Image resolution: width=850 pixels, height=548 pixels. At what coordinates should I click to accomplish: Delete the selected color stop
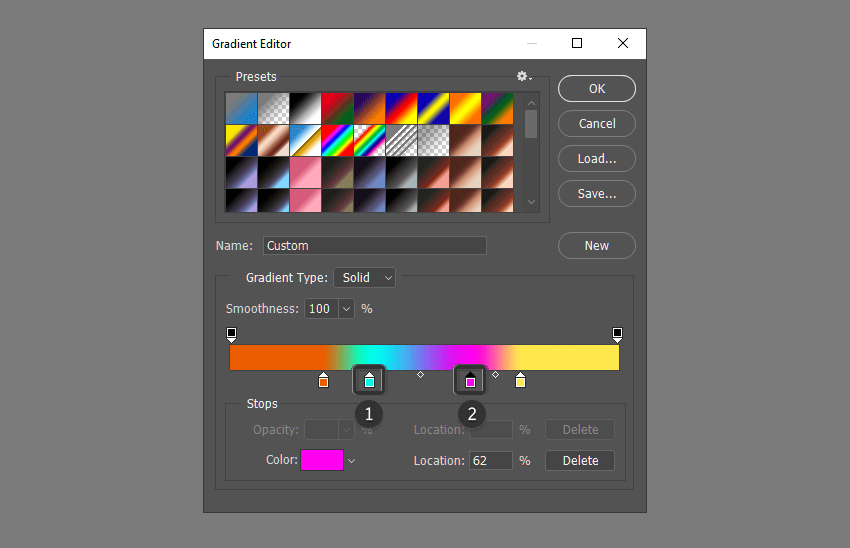[x=580, y=461]
